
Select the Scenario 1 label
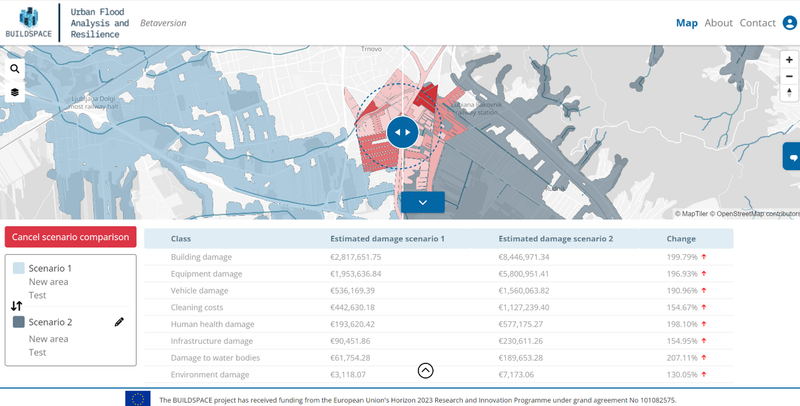tap(50, 268)
